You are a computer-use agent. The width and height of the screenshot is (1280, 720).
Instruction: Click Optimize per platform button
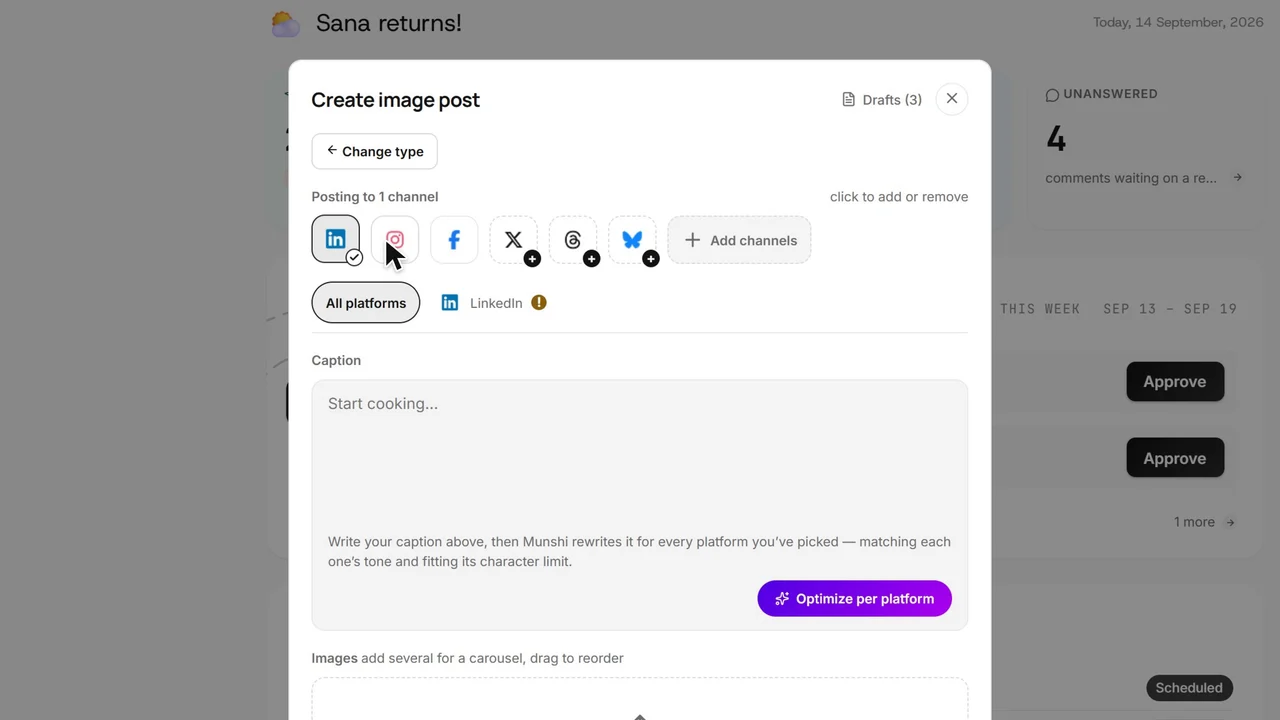pos(854,599)
